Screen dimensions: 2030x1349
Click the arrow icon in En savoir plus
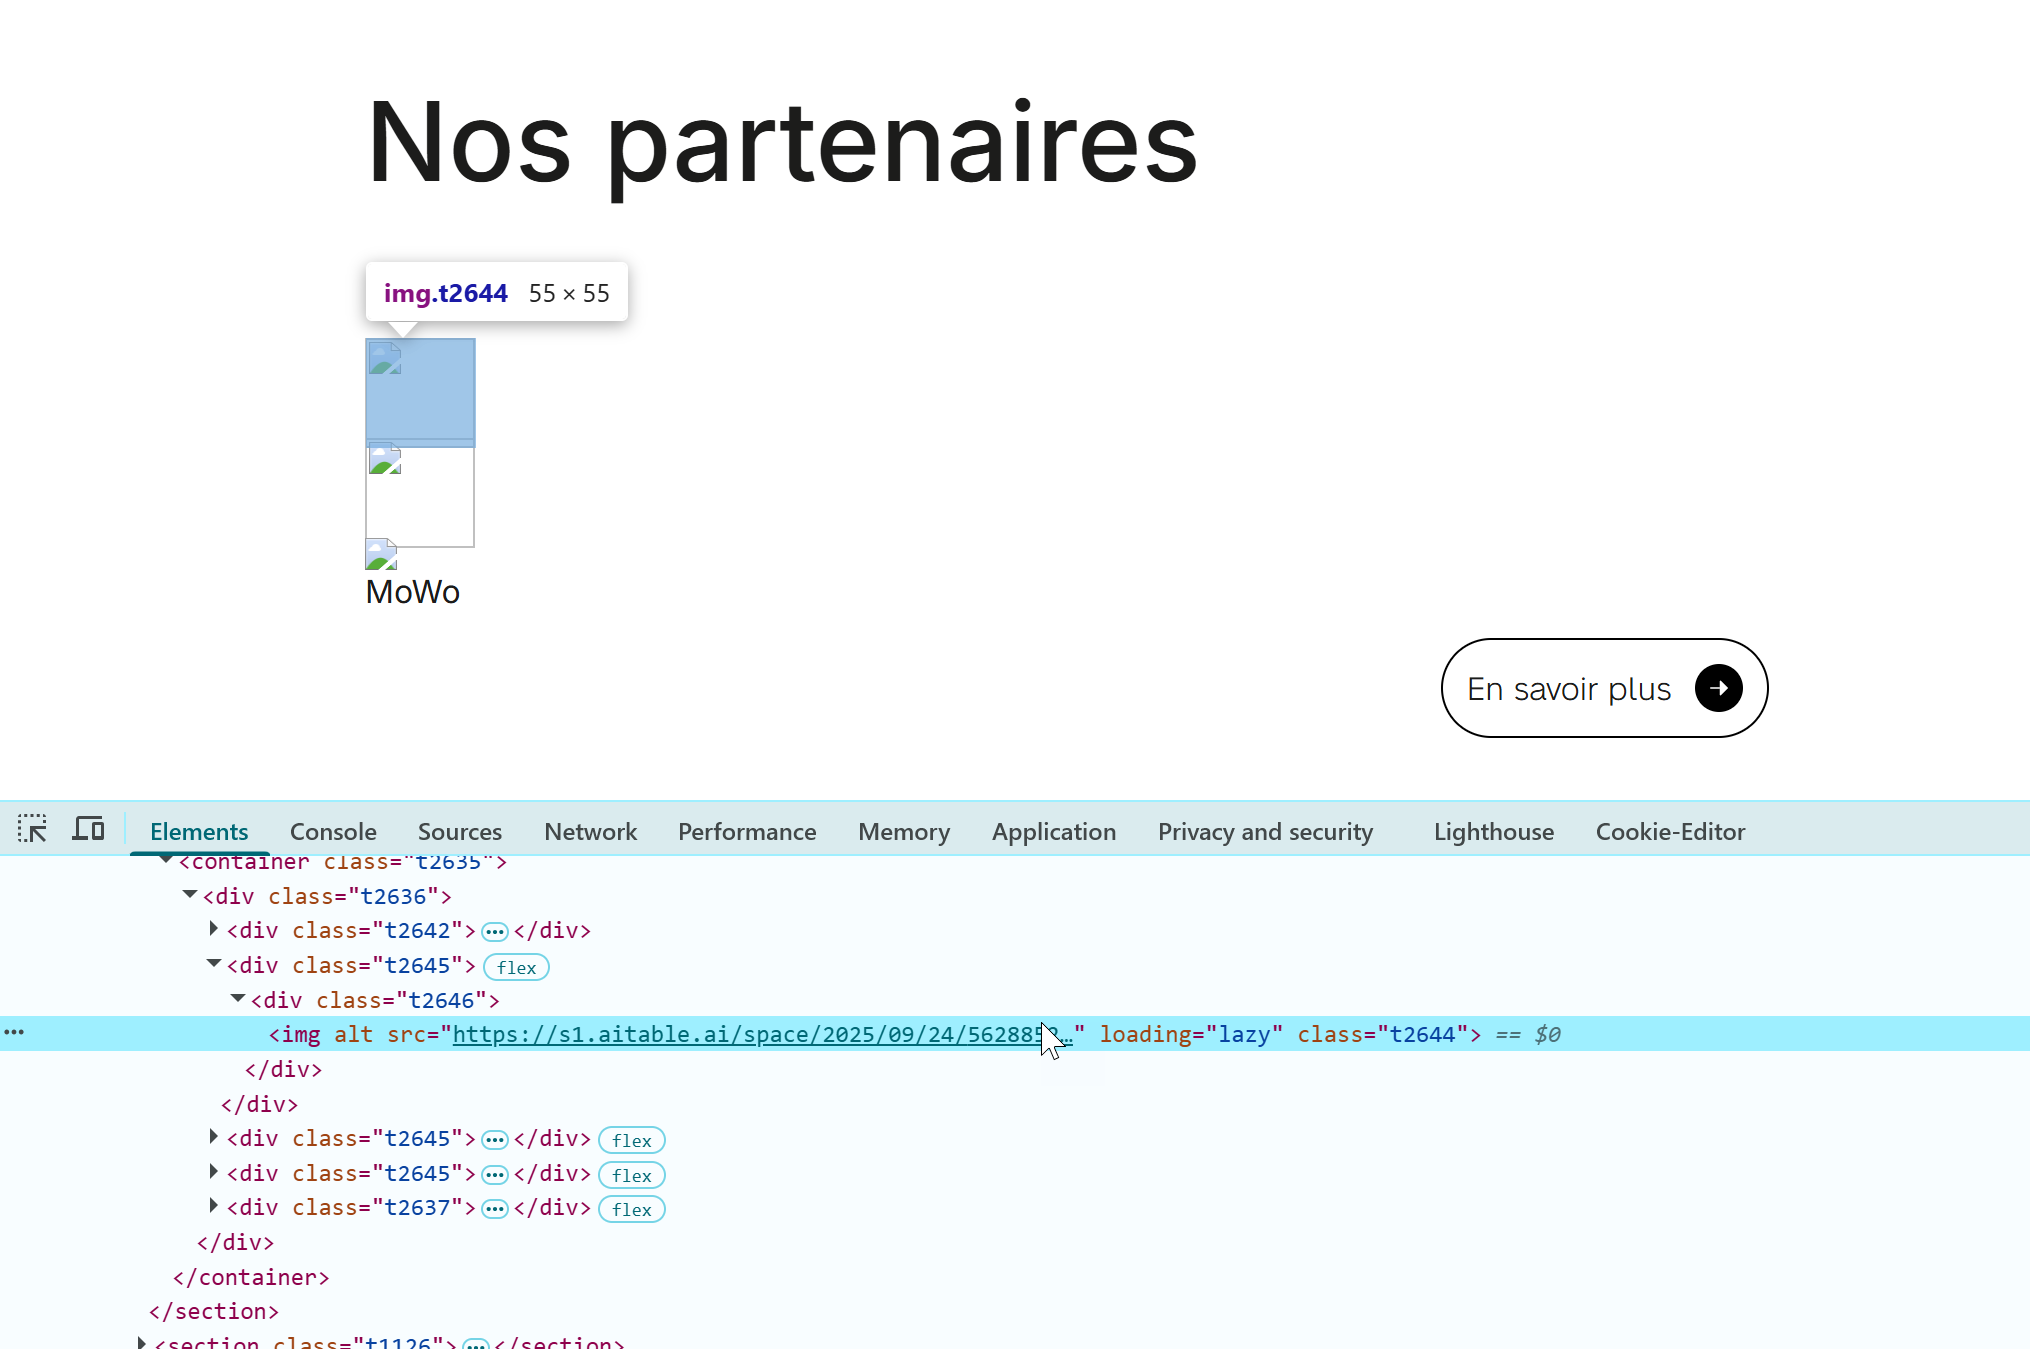pyautogui.click(x=1718, y=688)
